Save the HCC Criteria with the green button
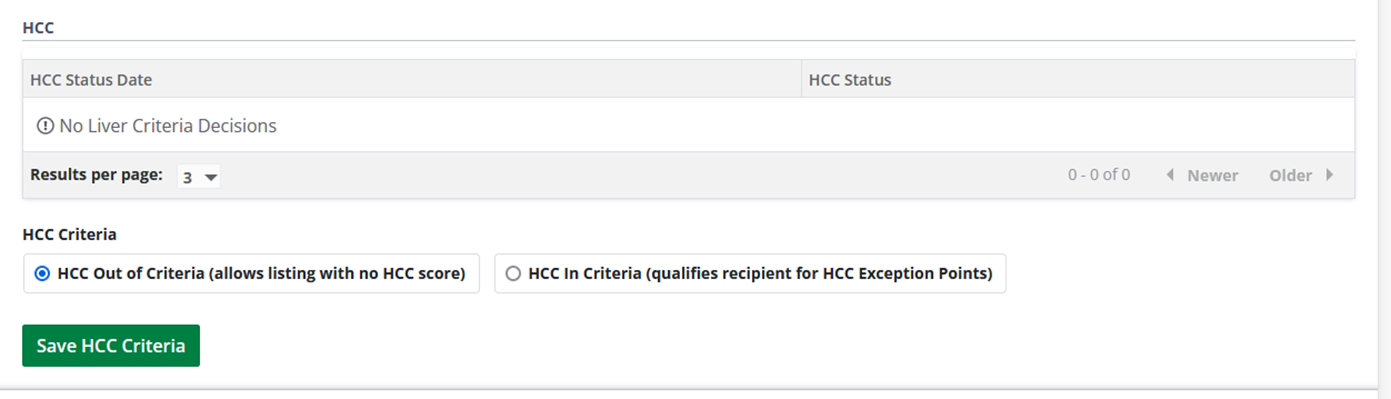1391x399 pixels. (x=111, y=345)
